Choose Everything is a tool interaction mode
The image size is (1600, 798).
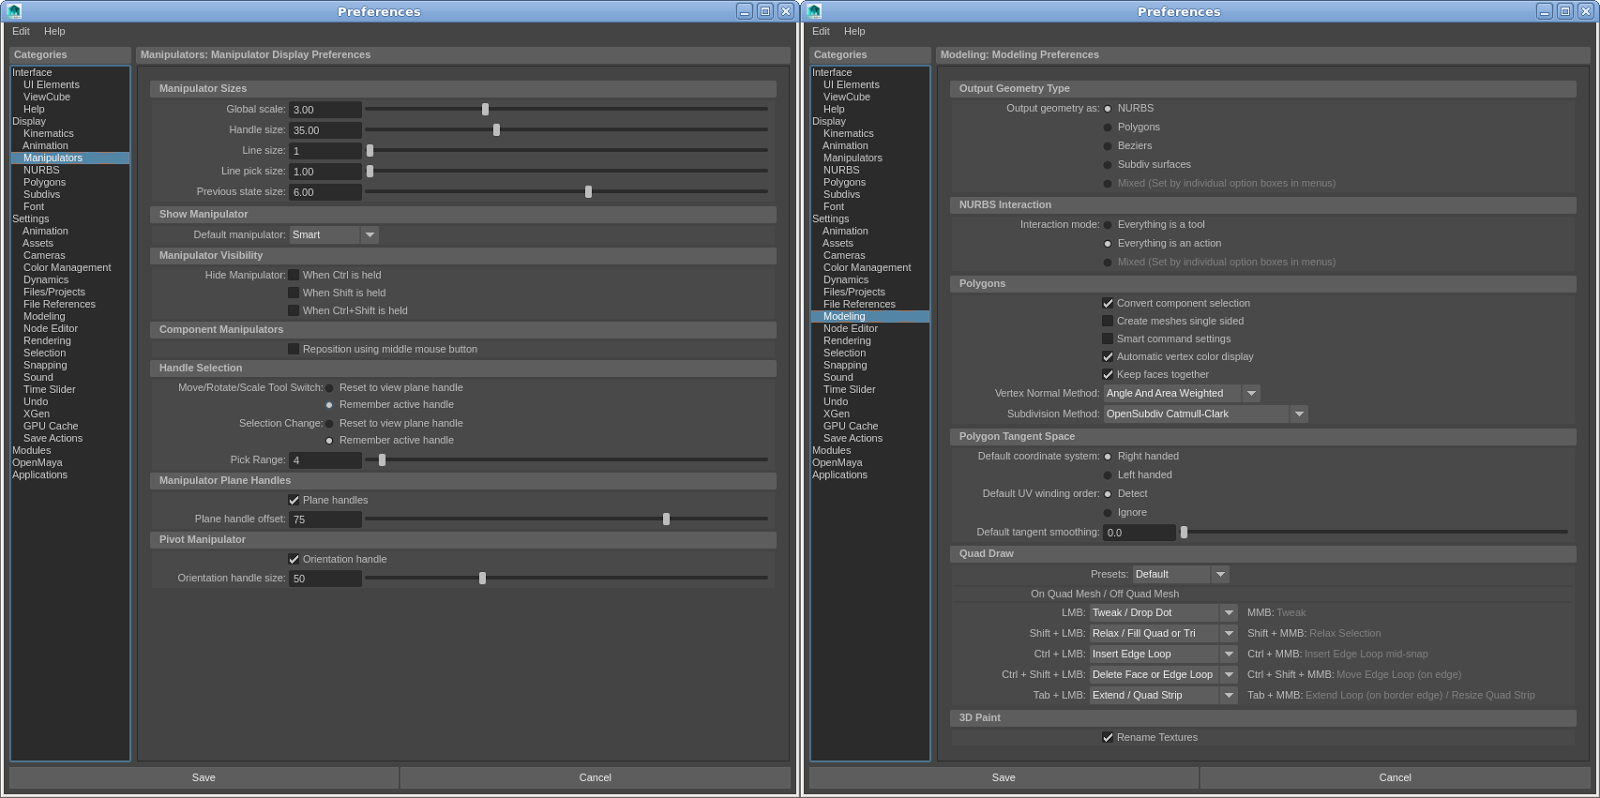1108,225
